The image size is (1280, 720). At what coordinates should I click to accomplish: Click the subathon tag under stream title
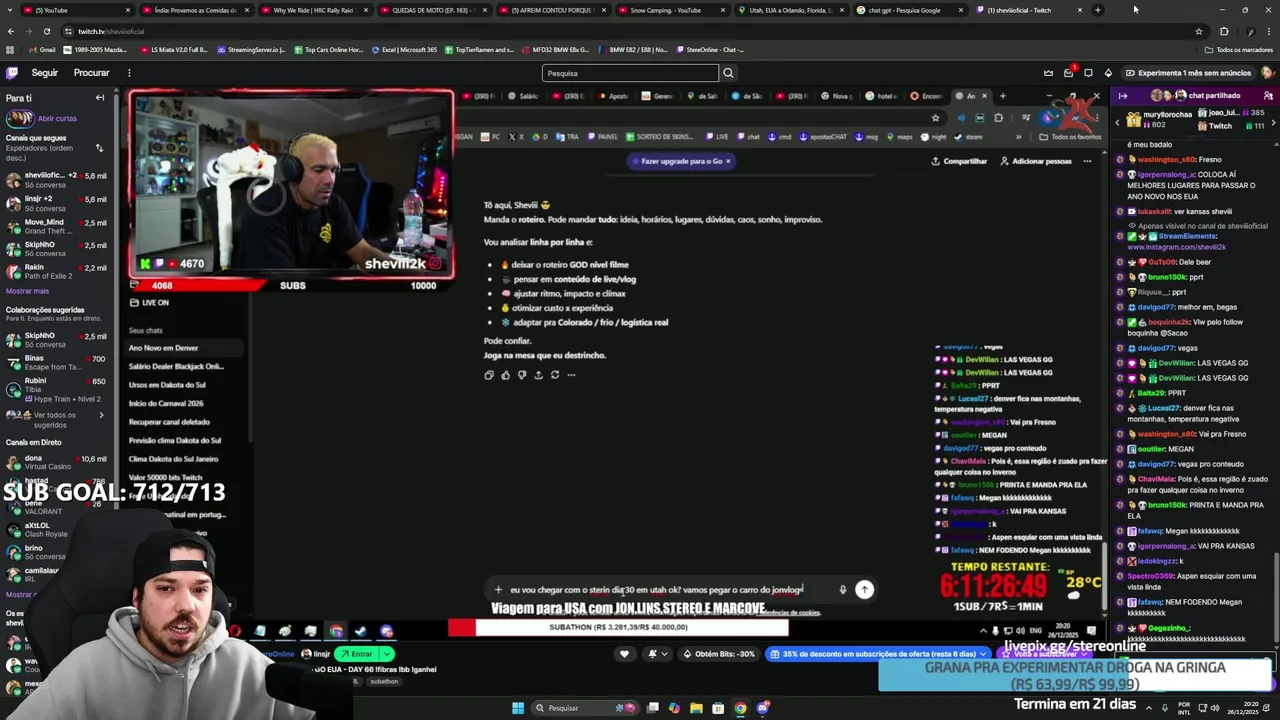384,681
